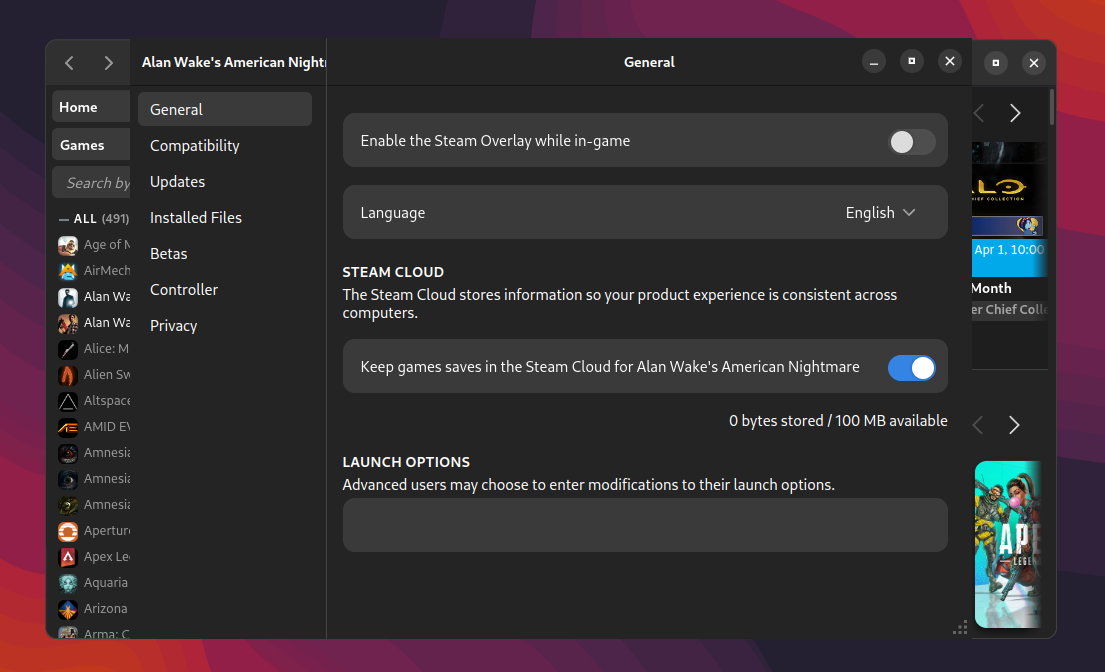Image resolution: width=1105 pixels, height=672 pixels.
Task: Click the Apr 1, 10:00 event label
Action: [x=1009, y=249]
